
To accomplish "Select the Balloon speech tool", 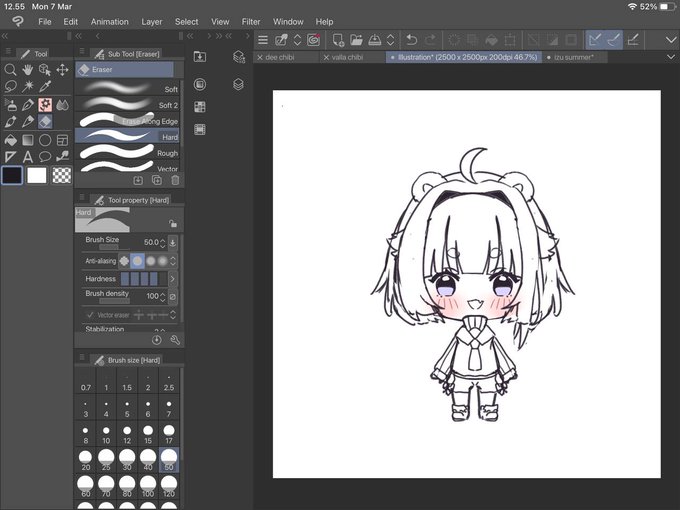I will [45, 157].
